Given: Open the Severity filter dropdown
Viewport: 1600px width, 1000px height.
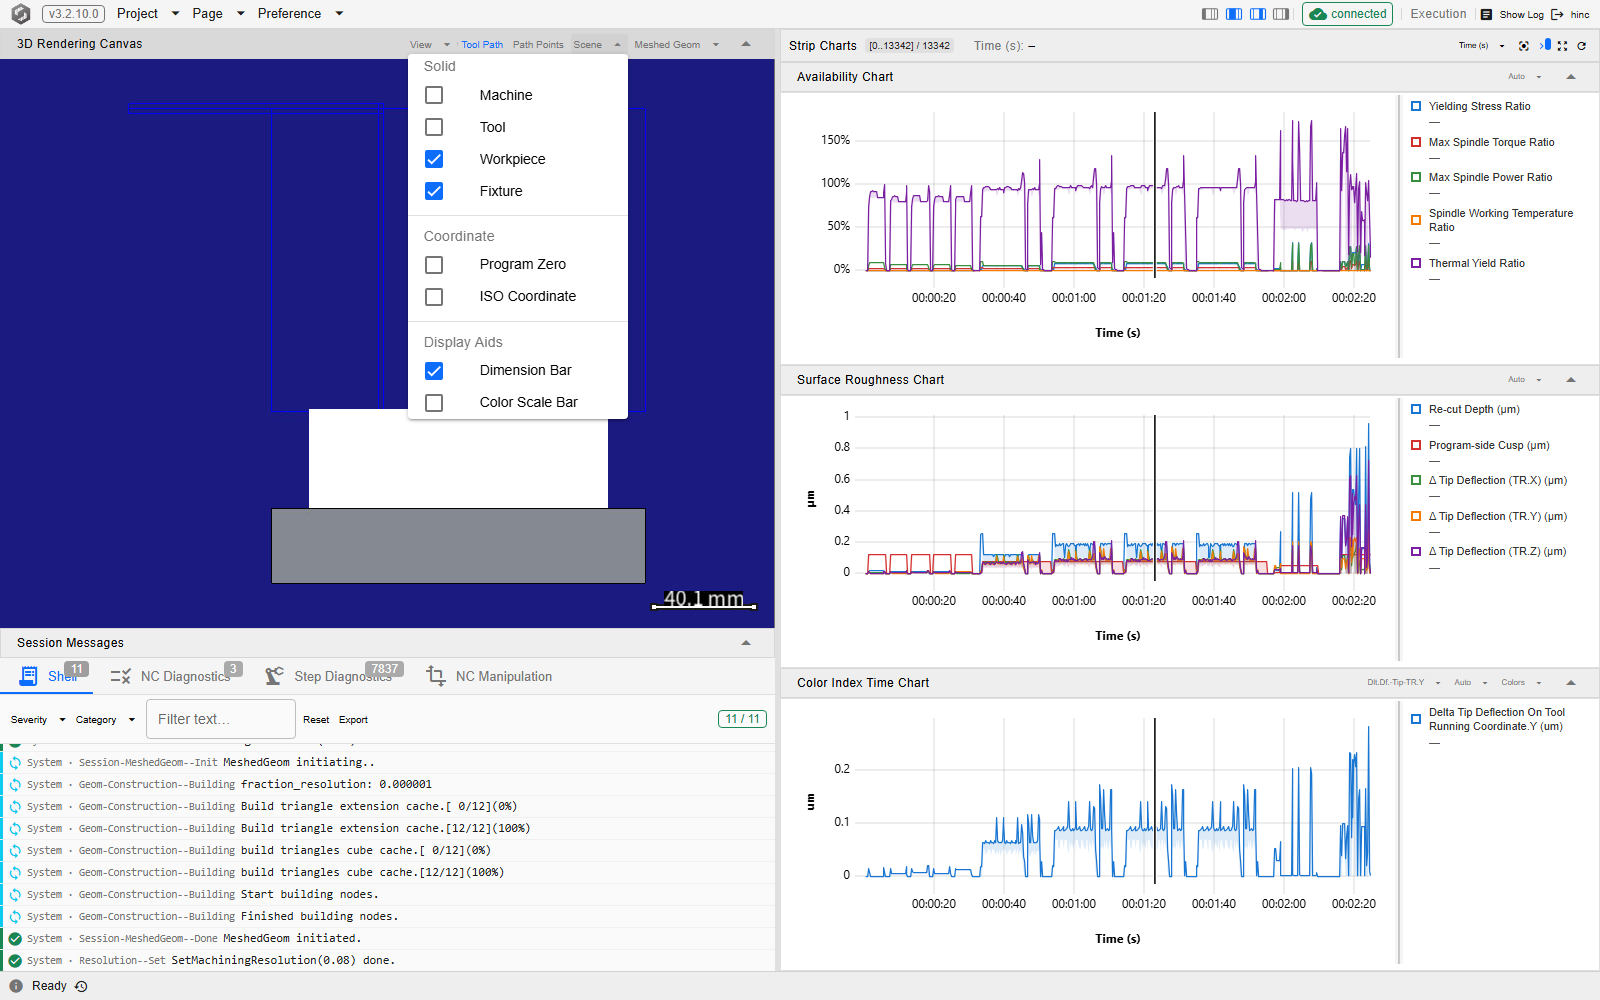Looking at the screenshot, I should click(x=38, y=720).
